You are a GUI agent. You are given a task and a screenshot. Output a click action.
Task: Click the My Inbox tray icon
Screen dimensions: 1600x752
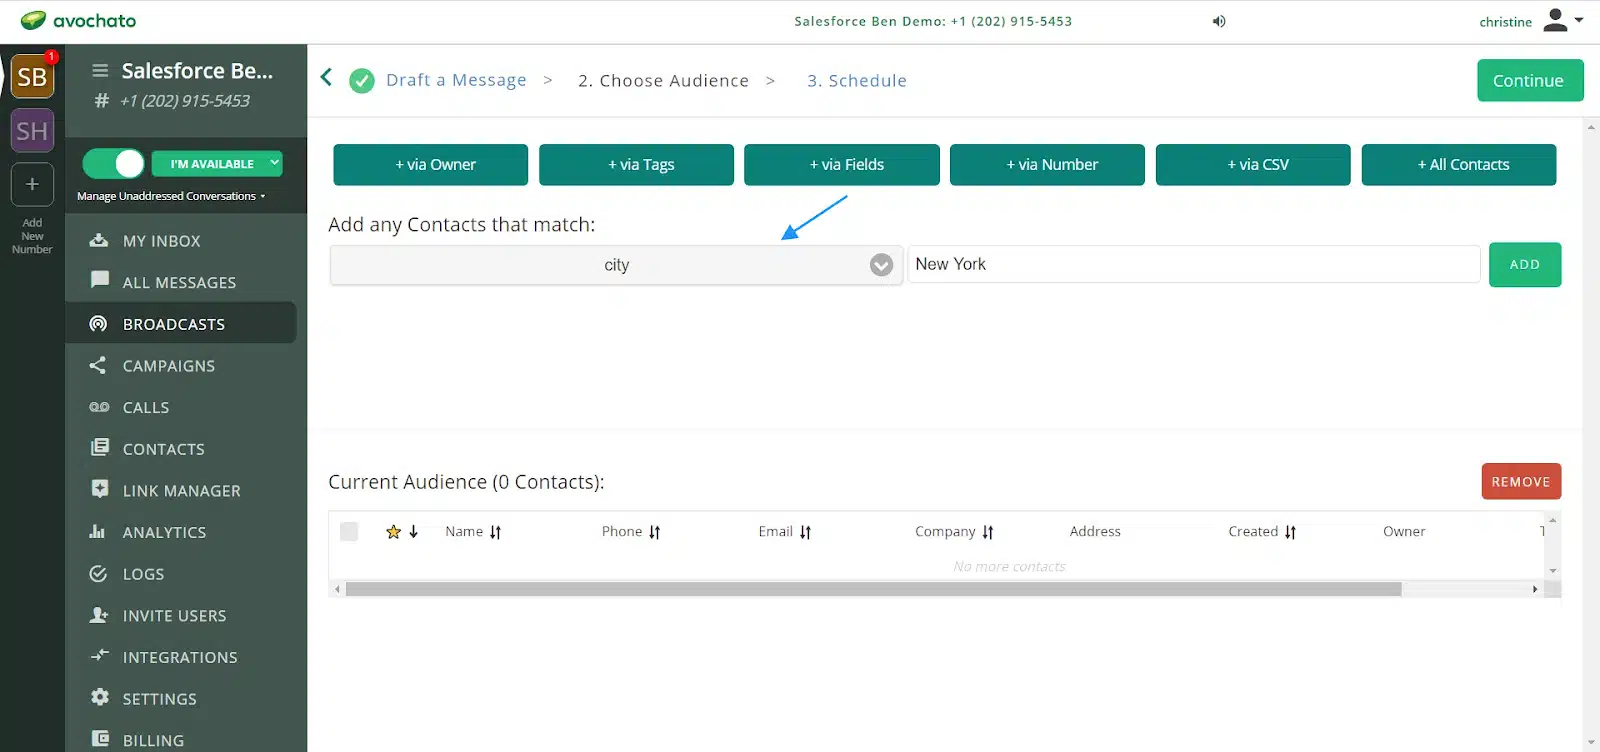(x=99, y=240)
